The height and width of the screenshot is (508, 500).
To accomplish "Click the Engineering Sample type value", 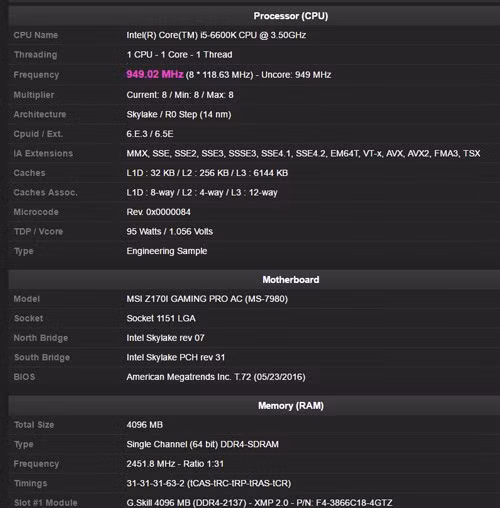I will tap(167, 251).
